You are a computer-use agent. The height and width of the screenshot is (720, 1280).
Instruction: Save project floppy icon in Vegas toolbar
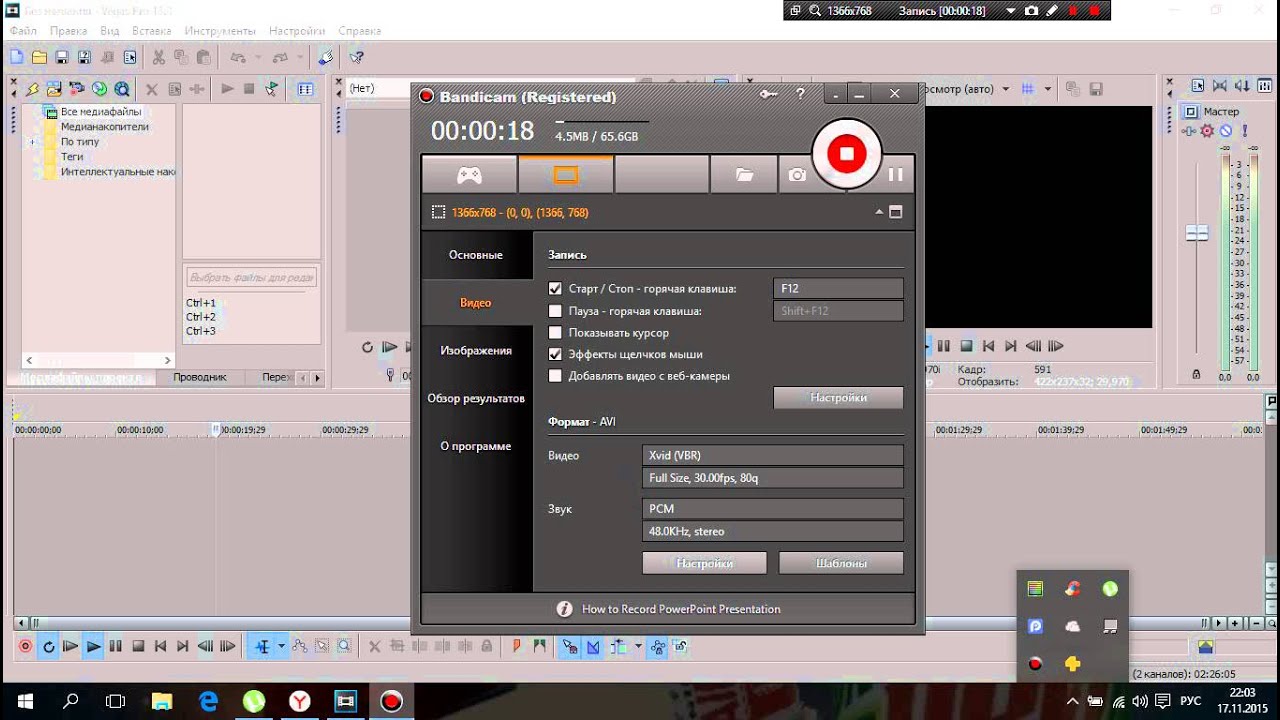pyautogui.click(x=61, y=58)
